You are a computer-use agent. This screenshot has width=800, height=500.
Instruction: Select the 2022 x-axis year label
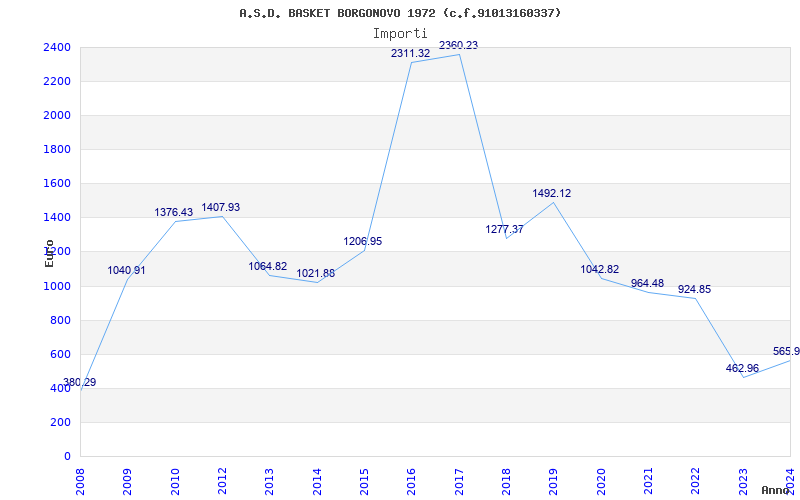(696, 481)
